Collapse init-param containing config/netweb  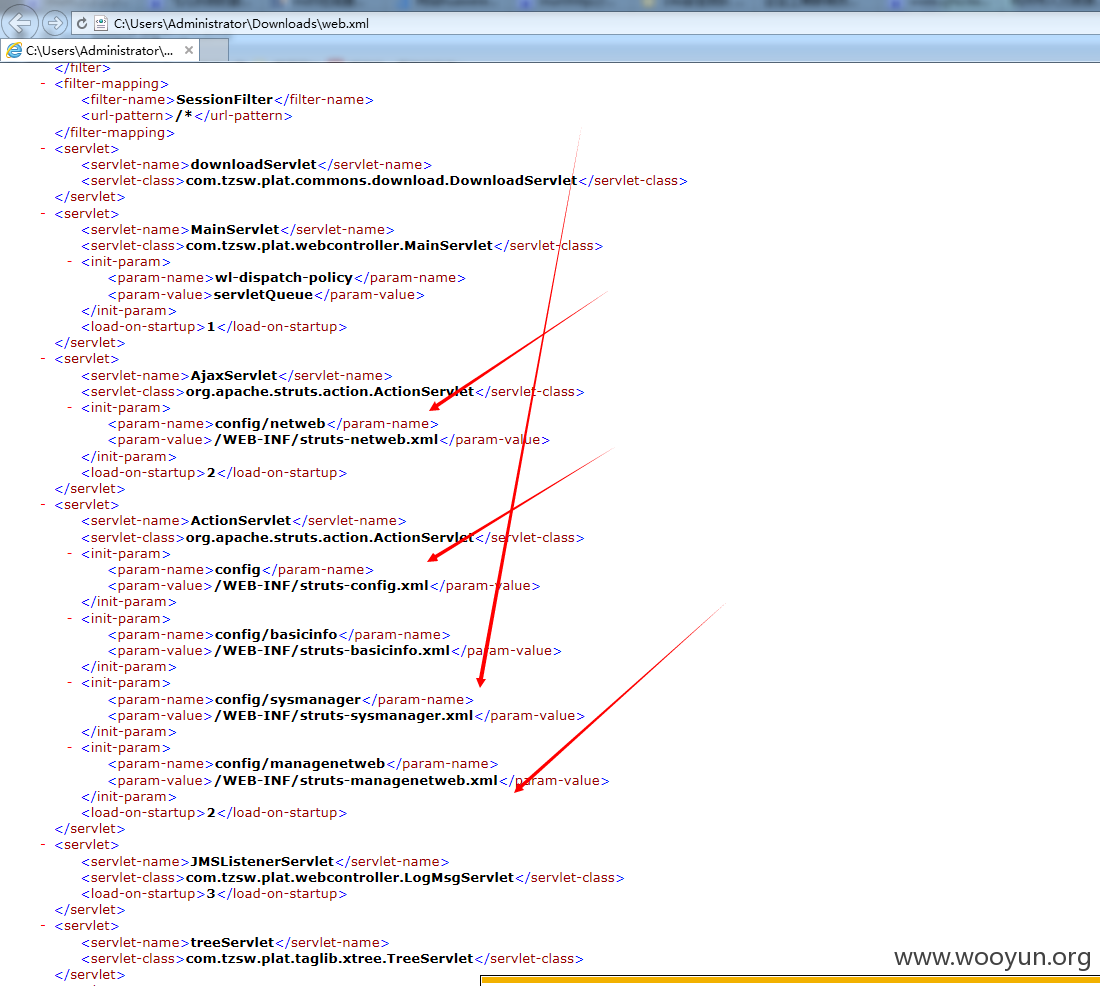(x=69, y=408)
